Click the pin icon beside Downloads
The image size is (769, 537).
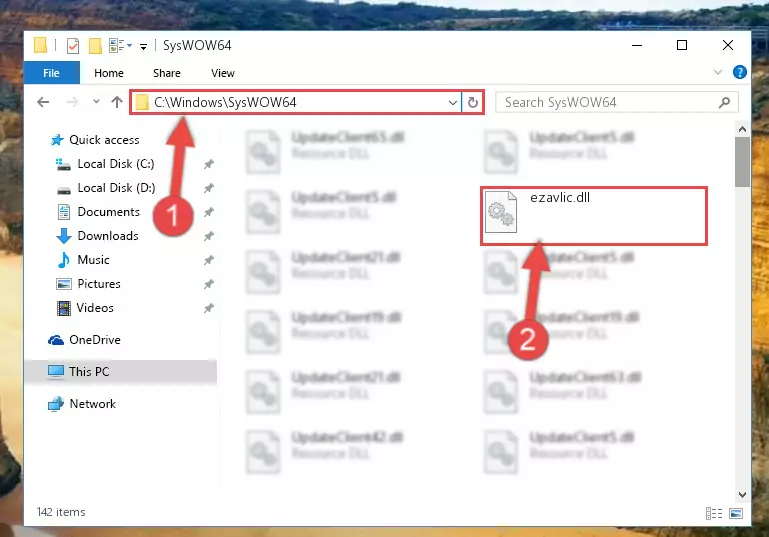209,236
